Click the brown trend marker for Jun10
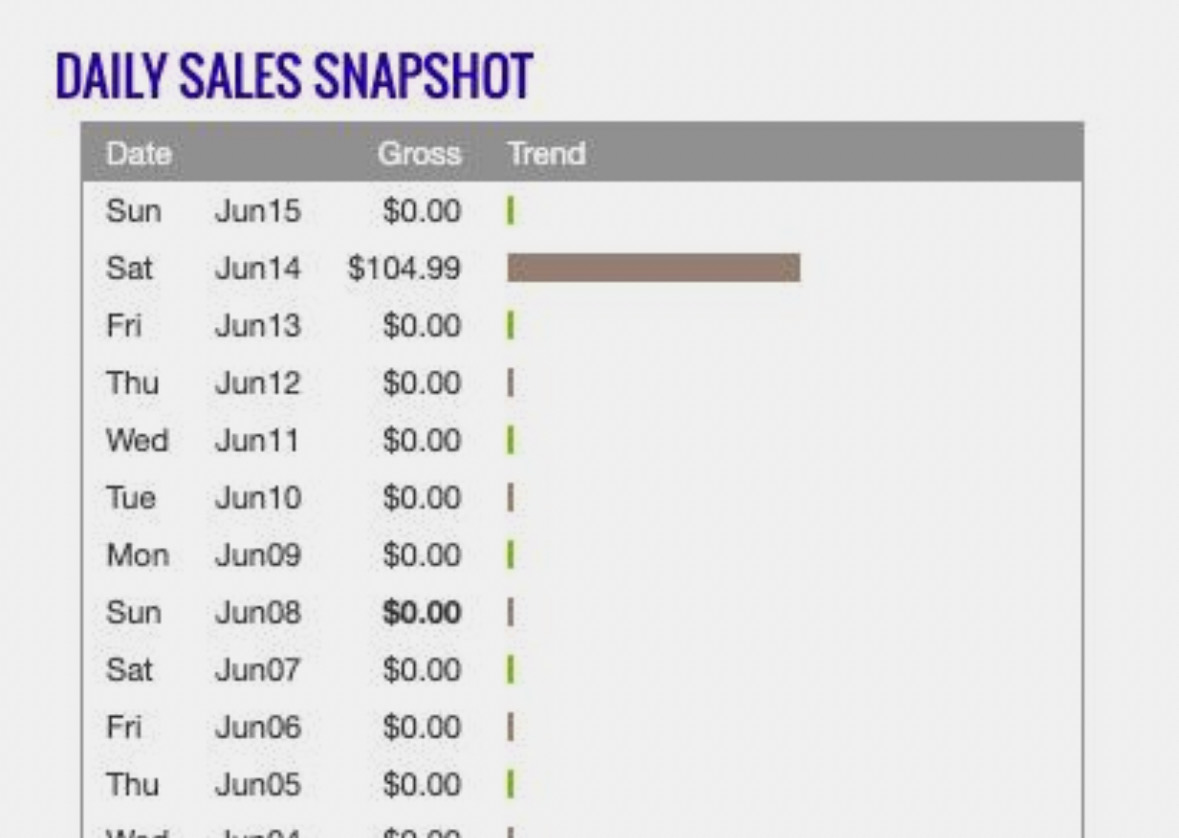The image size is (1179, 838). pyautogui.click(x=511, y=497)
